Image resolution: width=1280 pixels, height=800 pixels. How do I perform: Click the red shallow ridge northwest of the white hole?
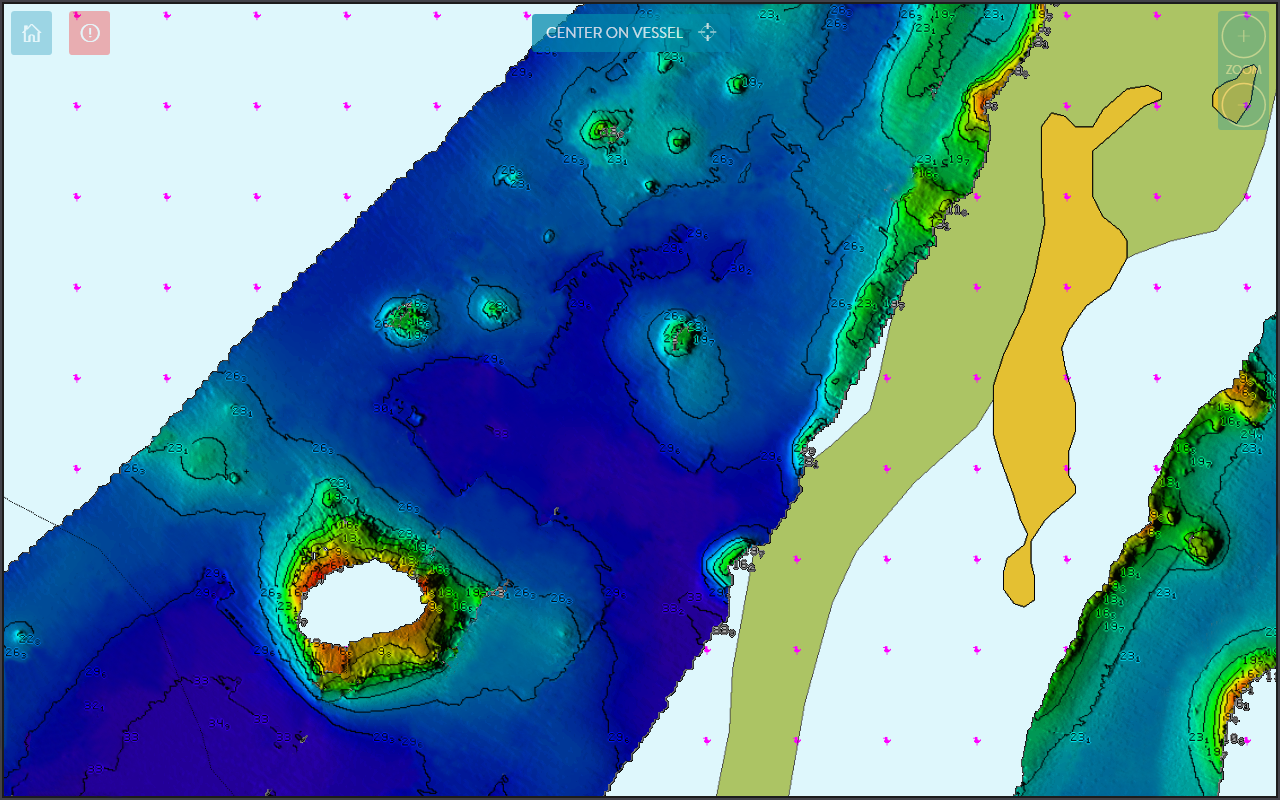click(318, 572)
